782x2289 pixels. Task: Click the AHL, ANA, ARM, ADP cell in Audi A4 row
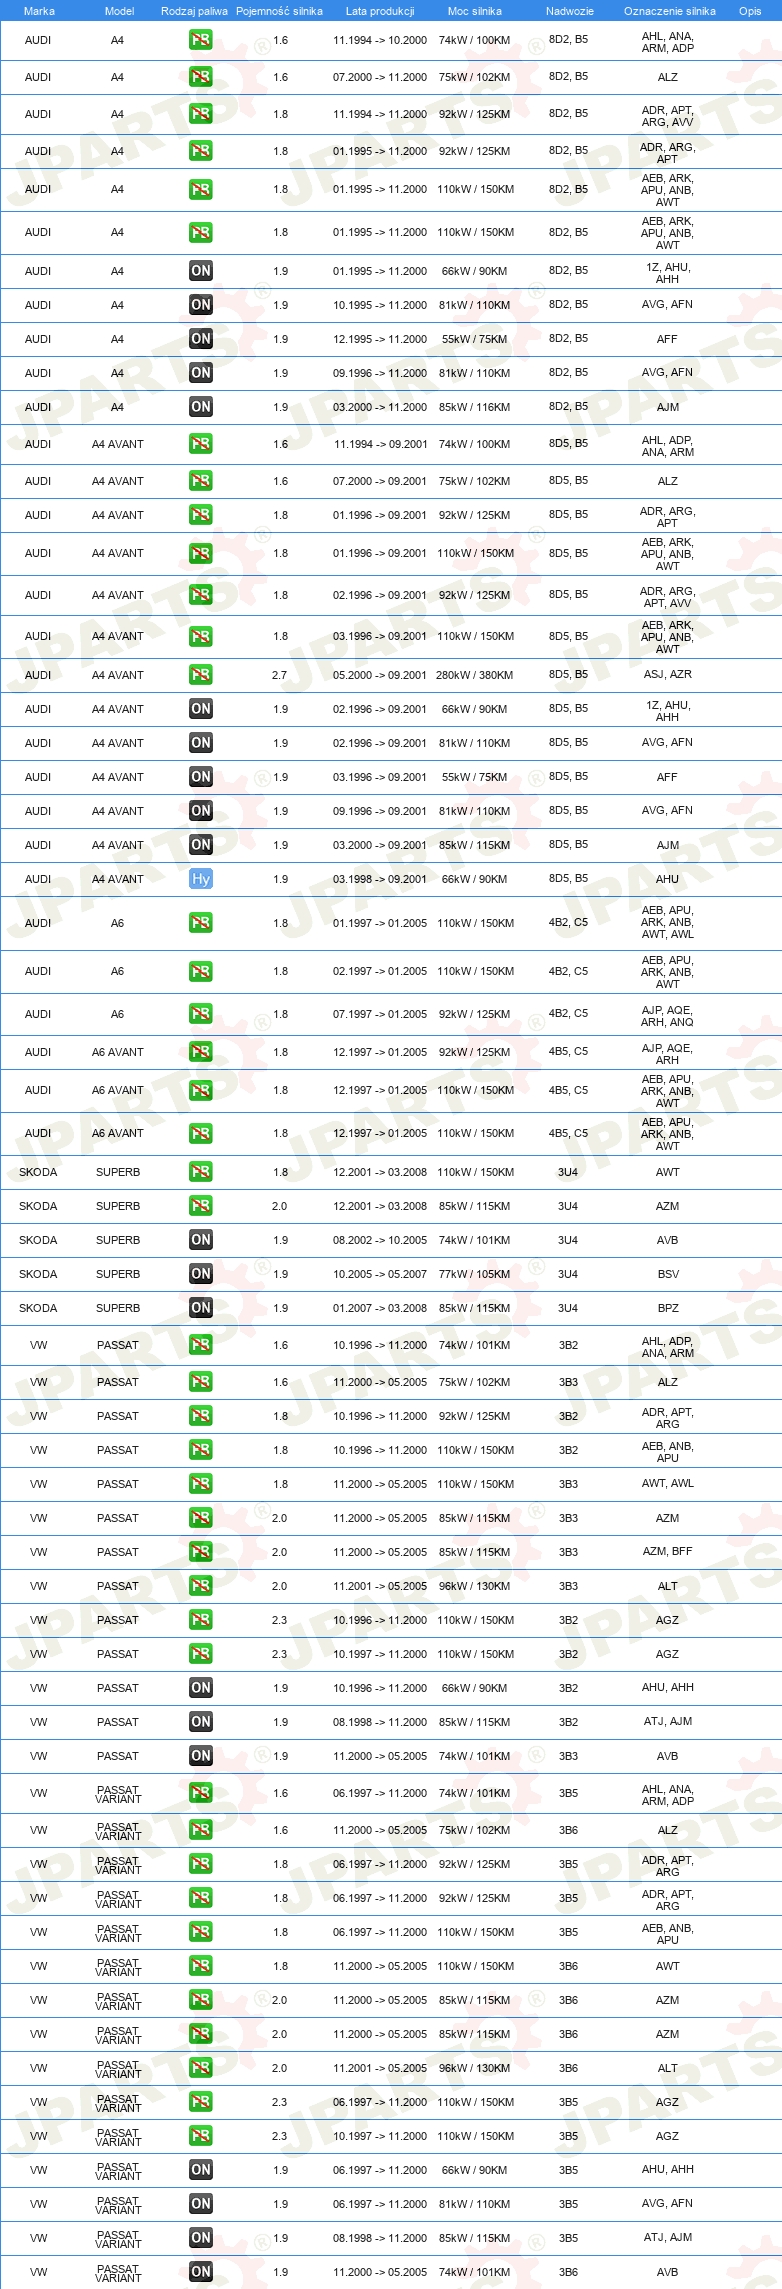point(668,42)
